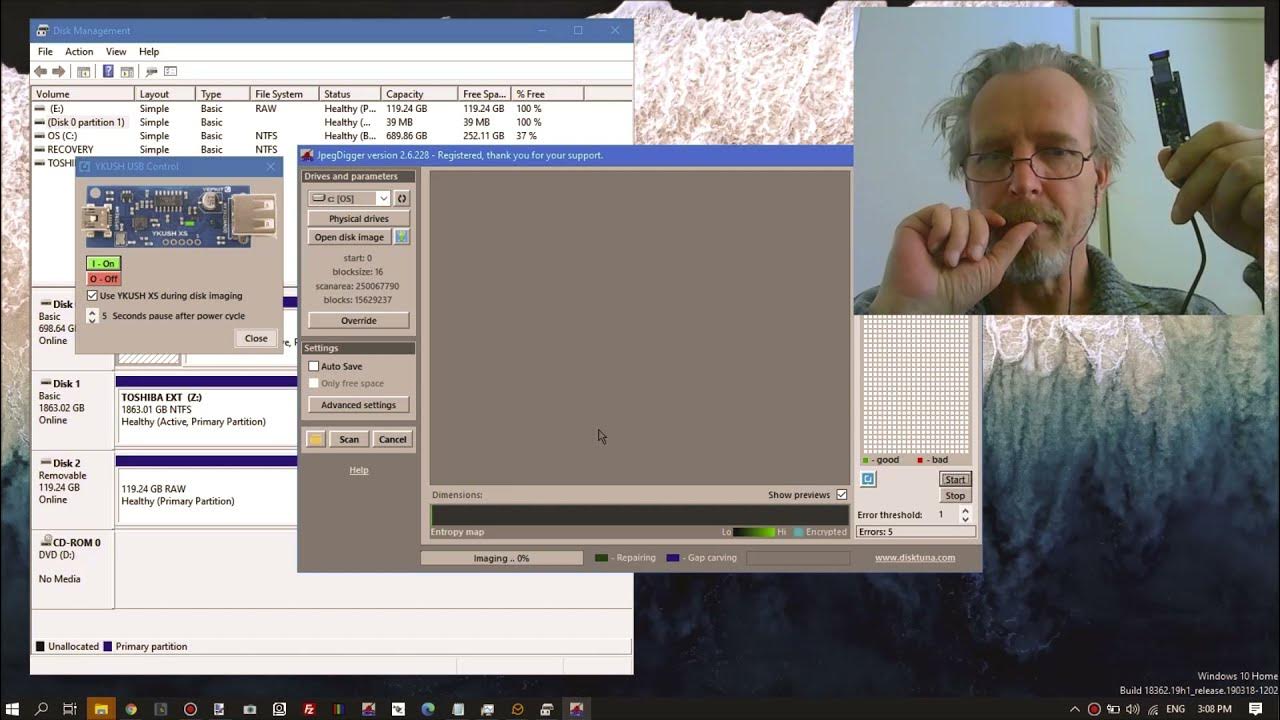Screen dimensions: 1280x720
Task: Click the ENG language indicator
Action: (x=1175, y=709)
